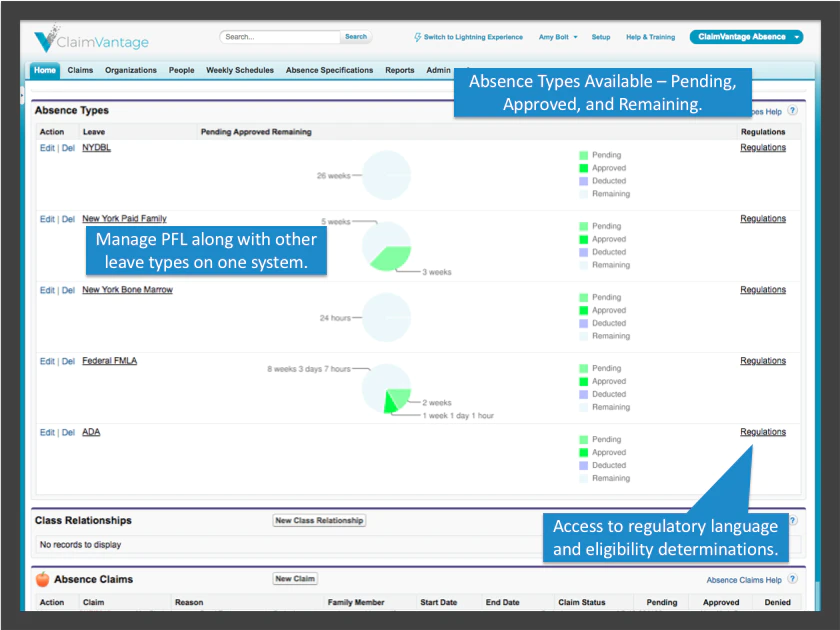Click the New Claim button

click(295, 579)
